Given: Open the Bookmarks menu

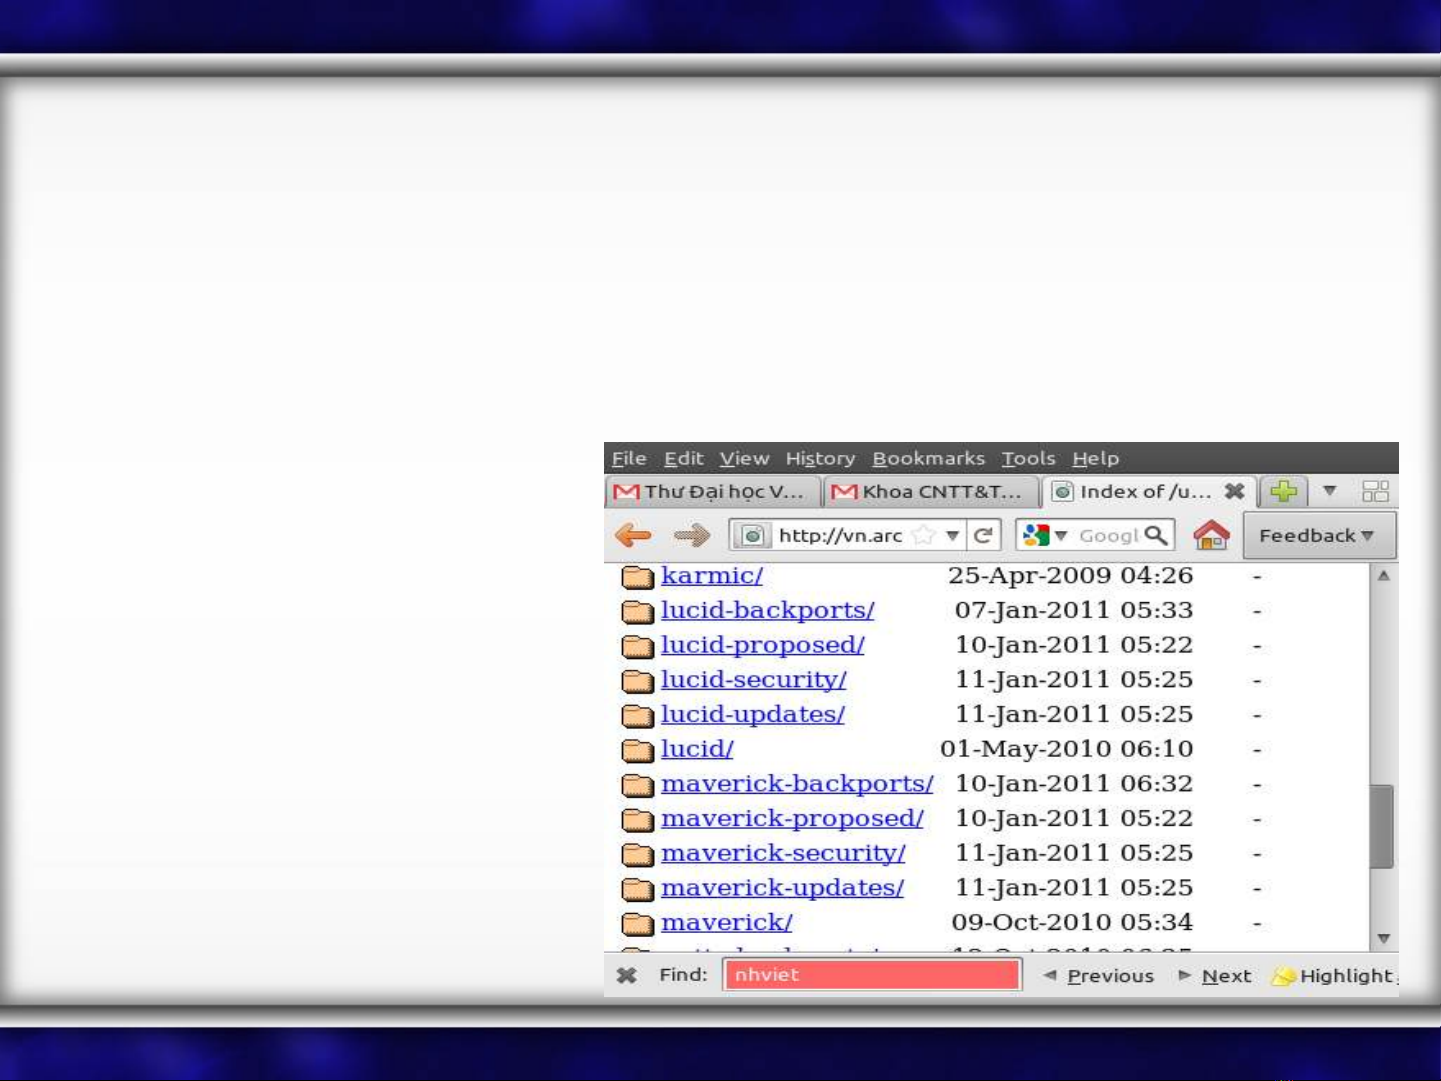Looking at the screenshot, I should (928, 459).
